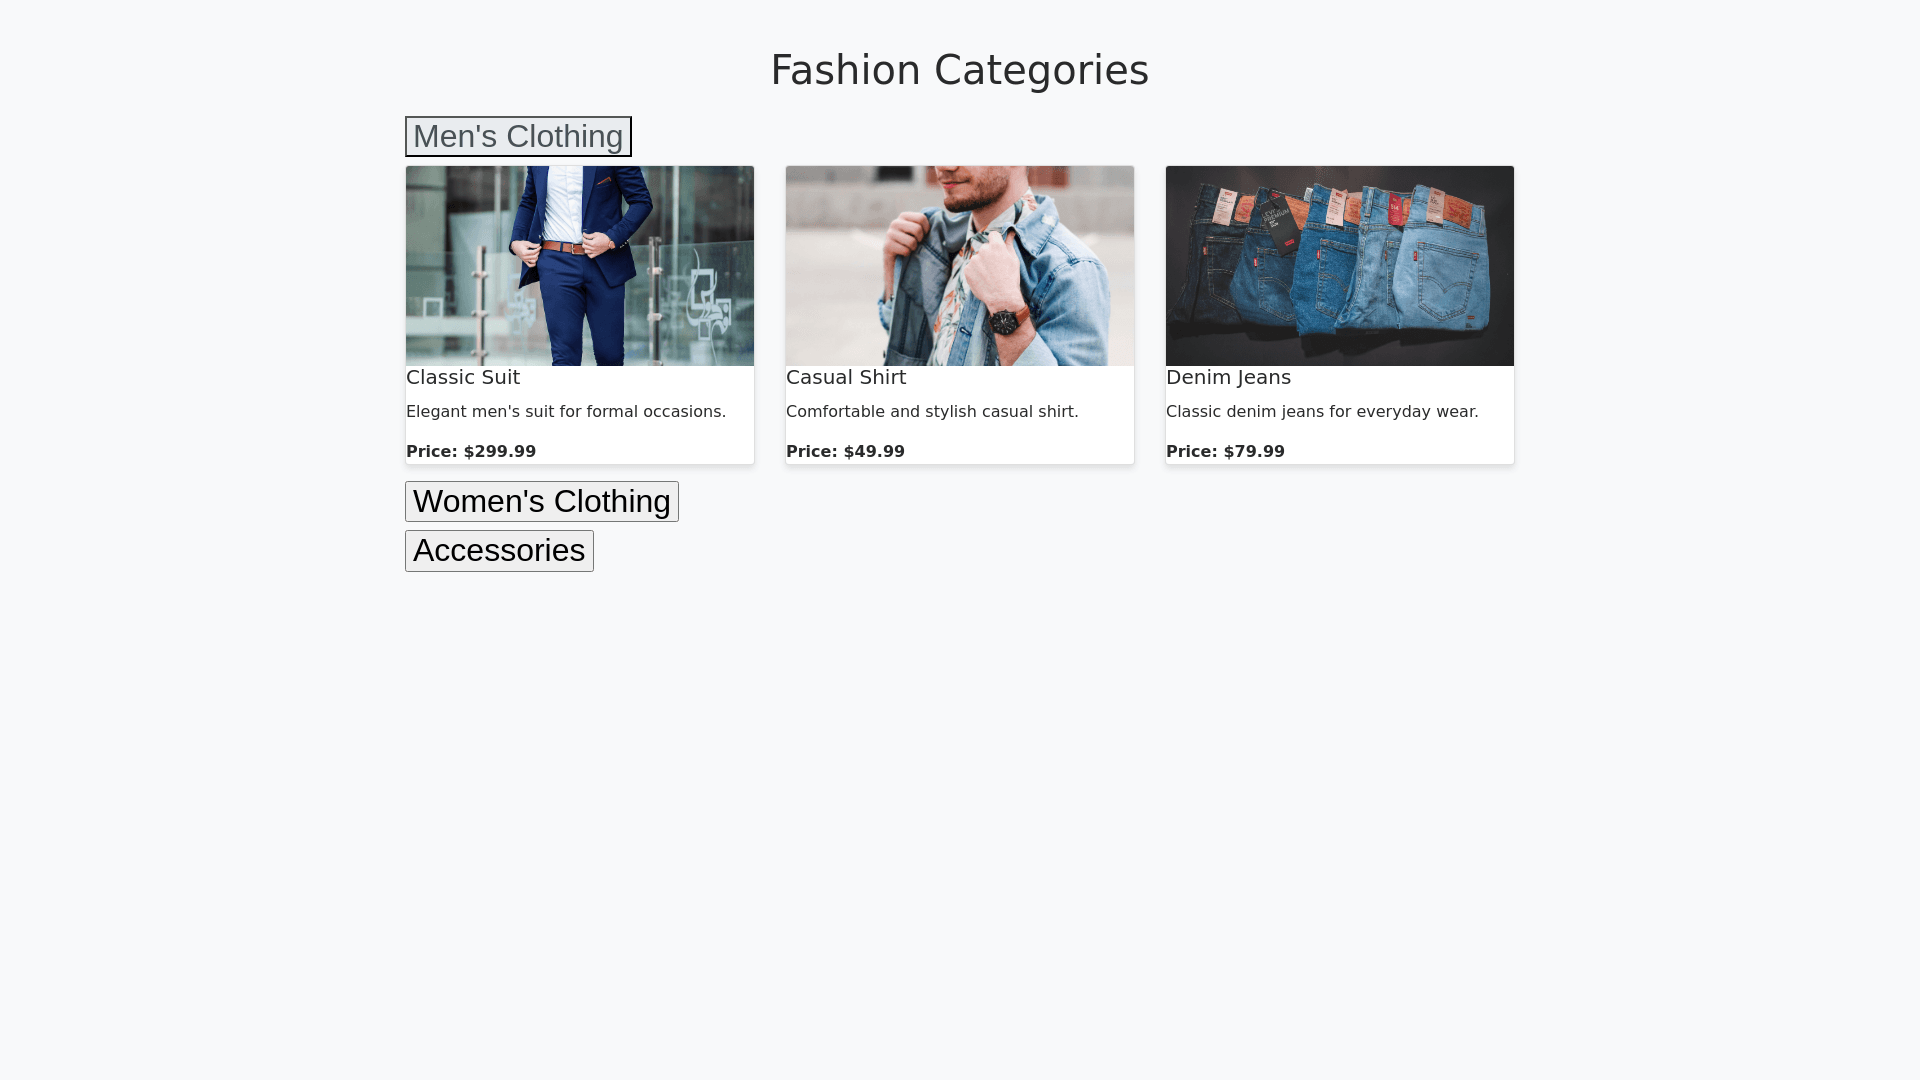Click the Casual Shirt product photo
The image size is (1920, 1080).
click(960, 265)
